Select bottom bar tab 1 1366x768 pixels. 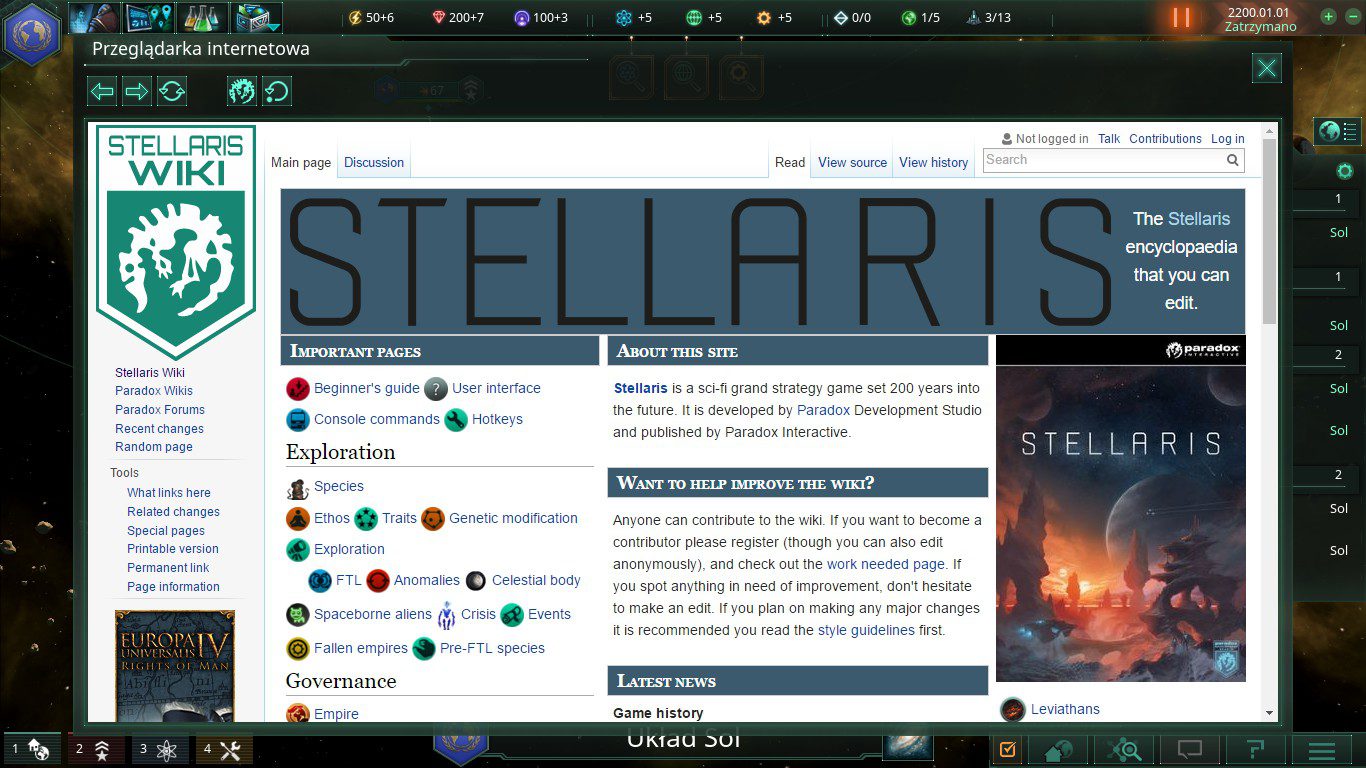point(31,749)
